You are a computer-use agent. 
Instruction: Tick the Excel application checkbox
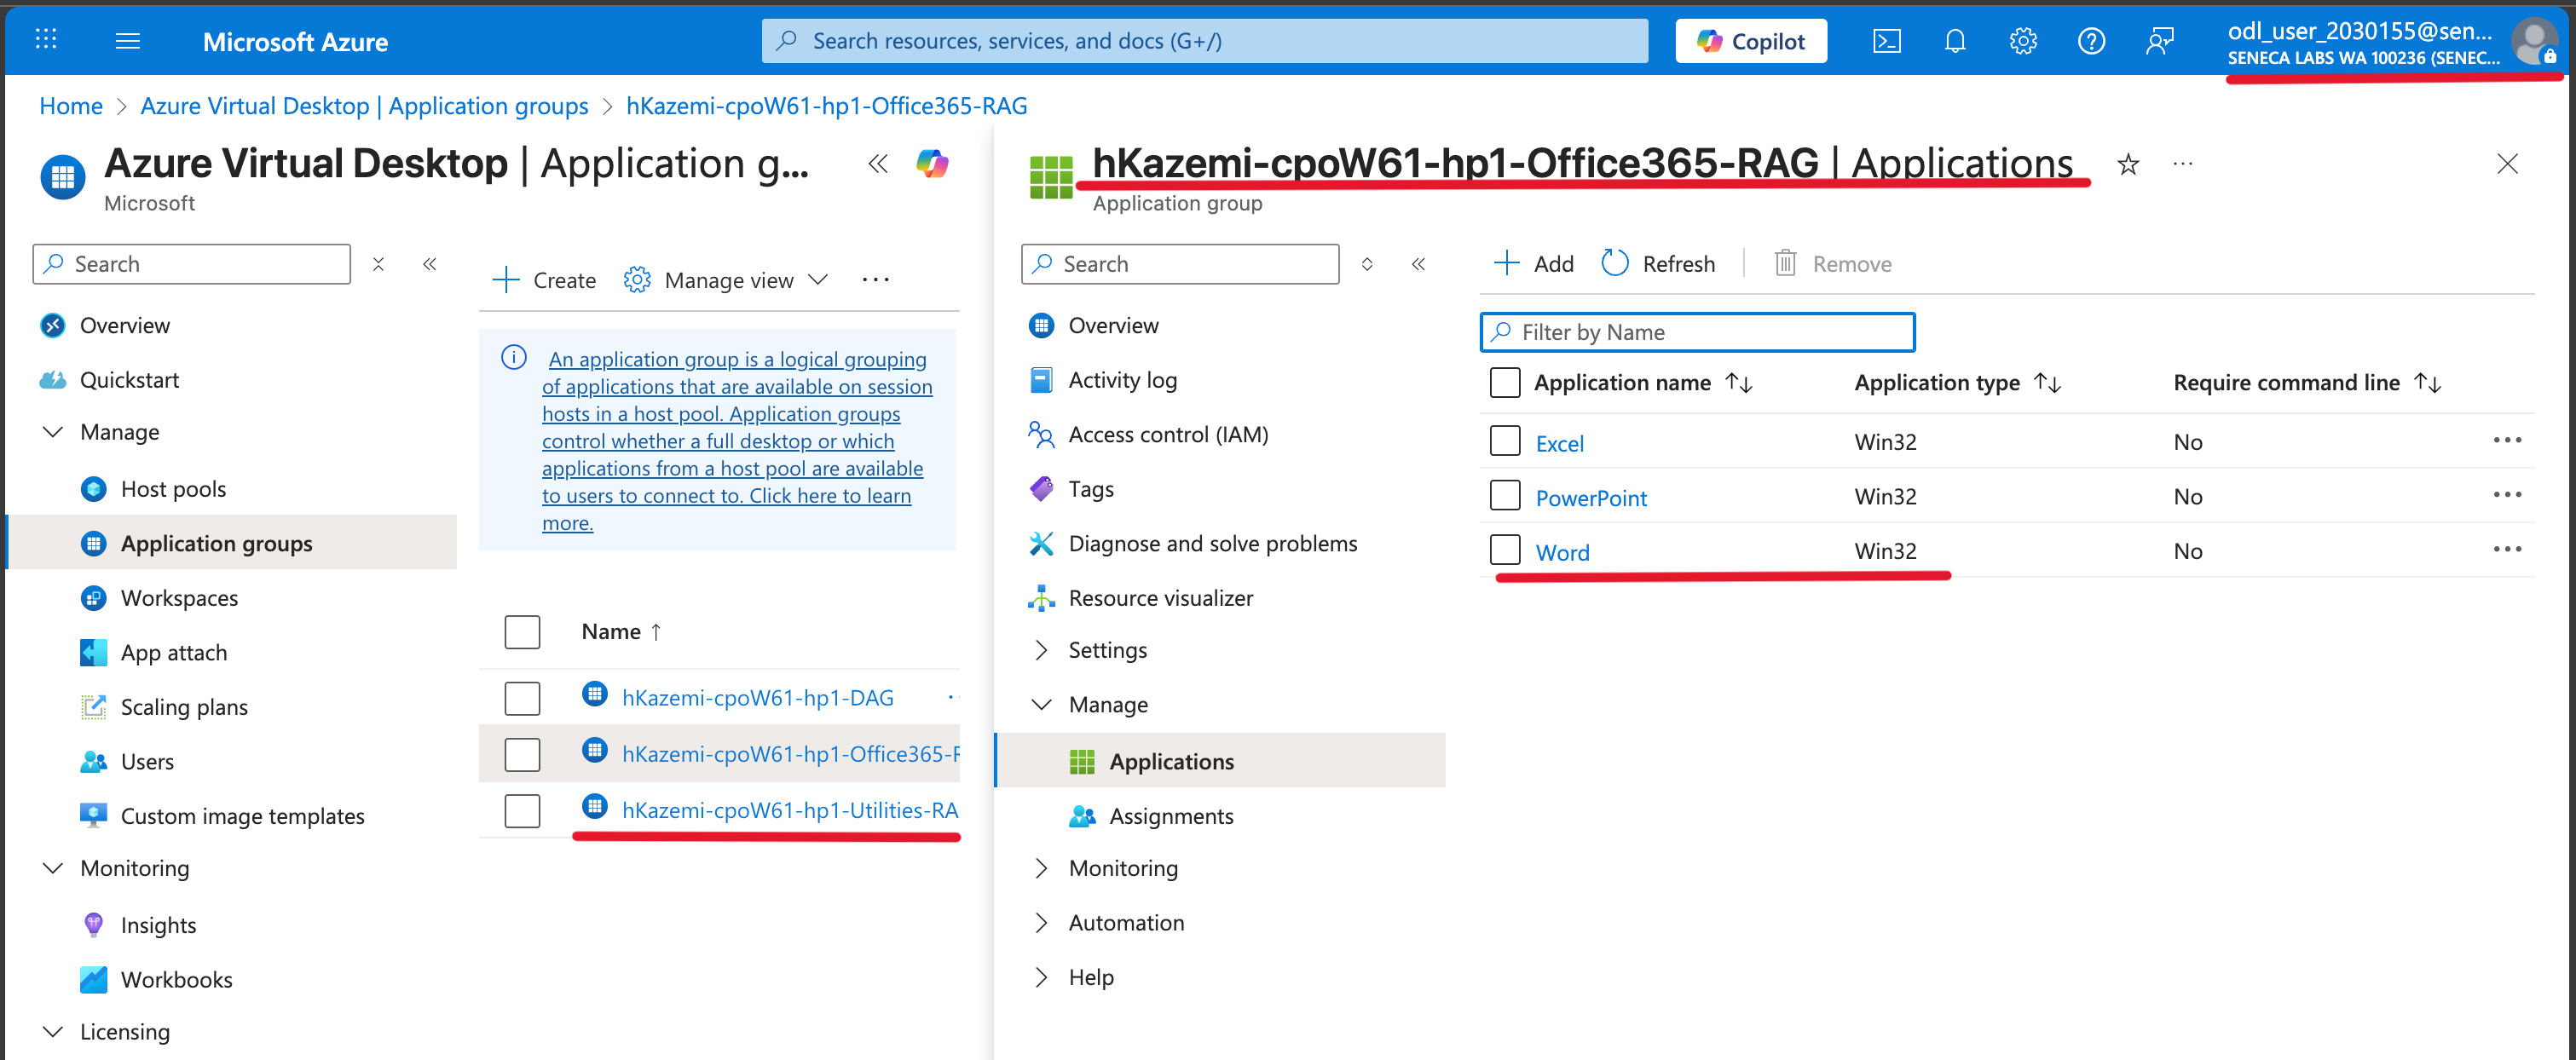point(1504,441)
